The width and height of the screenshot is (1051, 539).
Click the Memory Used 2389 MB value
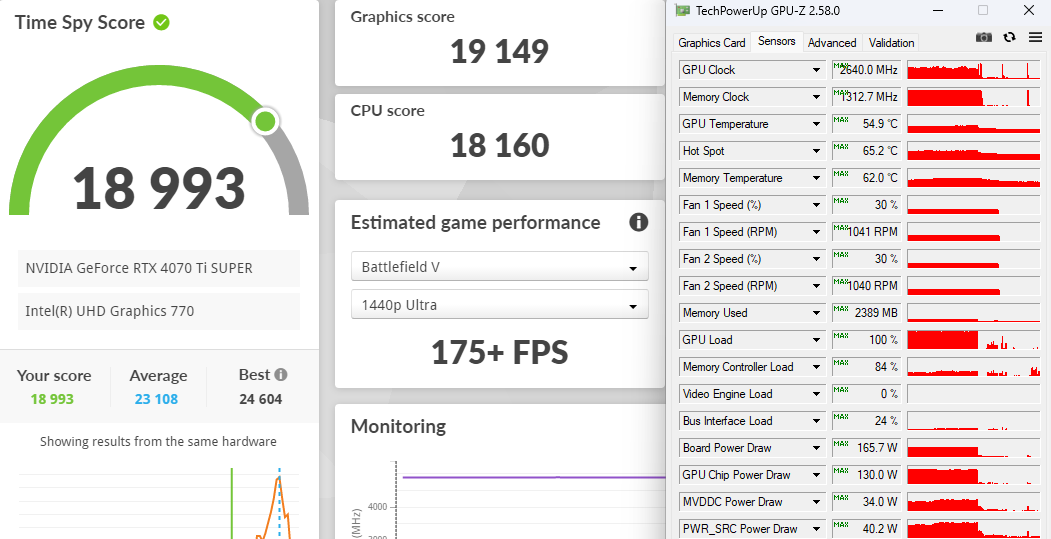coord(867,313)
